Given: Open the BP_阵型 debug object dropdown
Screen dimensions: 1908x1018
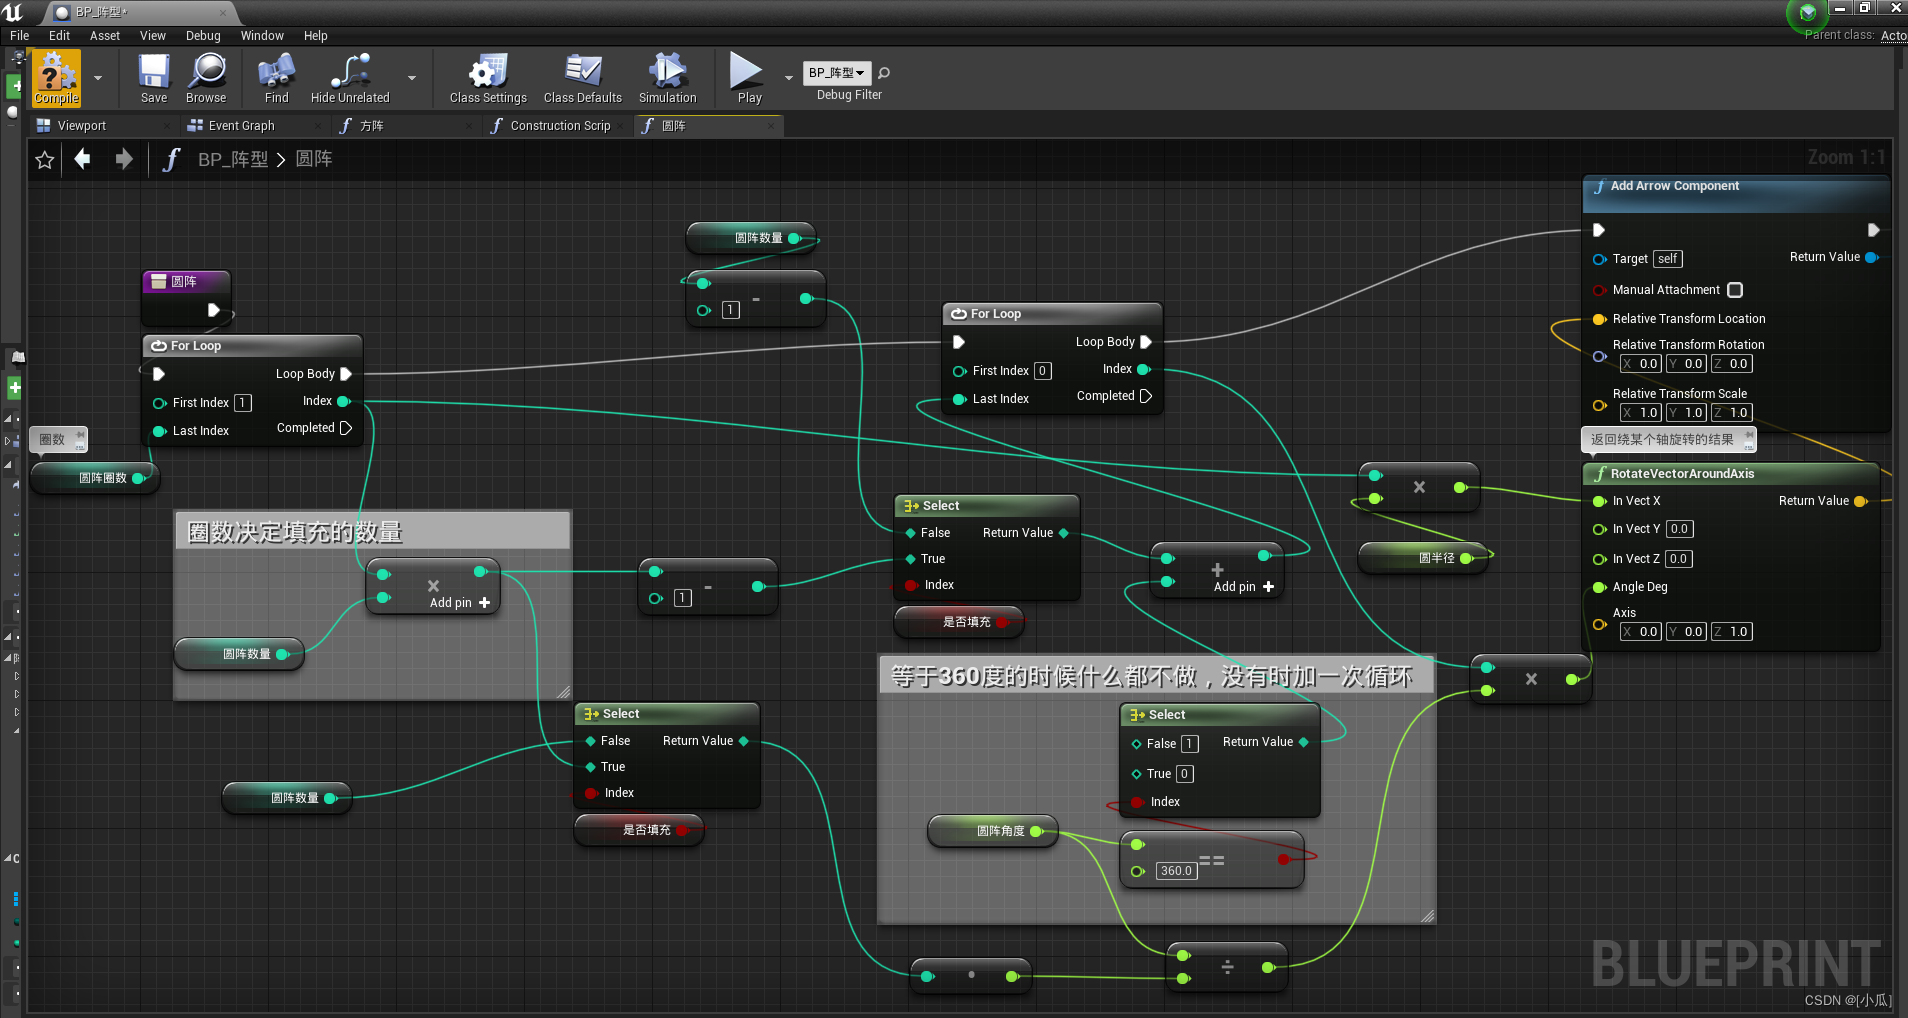Looking at the screenshot, I should [837, 73].
